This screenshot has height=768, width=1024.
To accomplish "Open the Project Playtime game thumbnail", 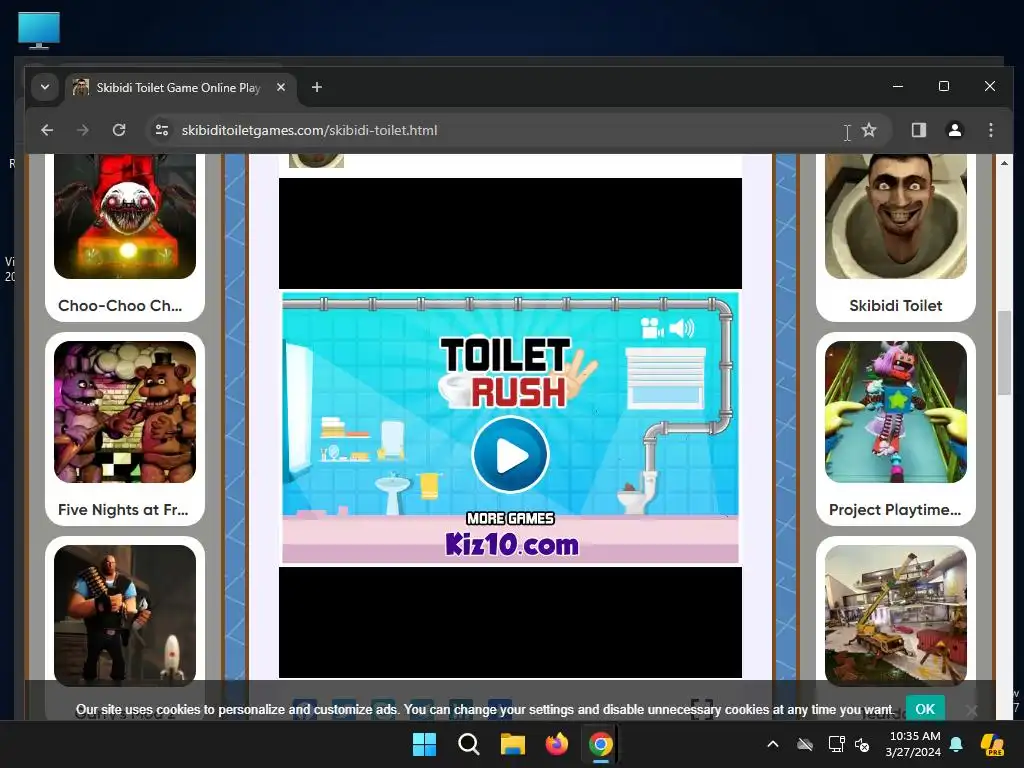I will [896, 412].
